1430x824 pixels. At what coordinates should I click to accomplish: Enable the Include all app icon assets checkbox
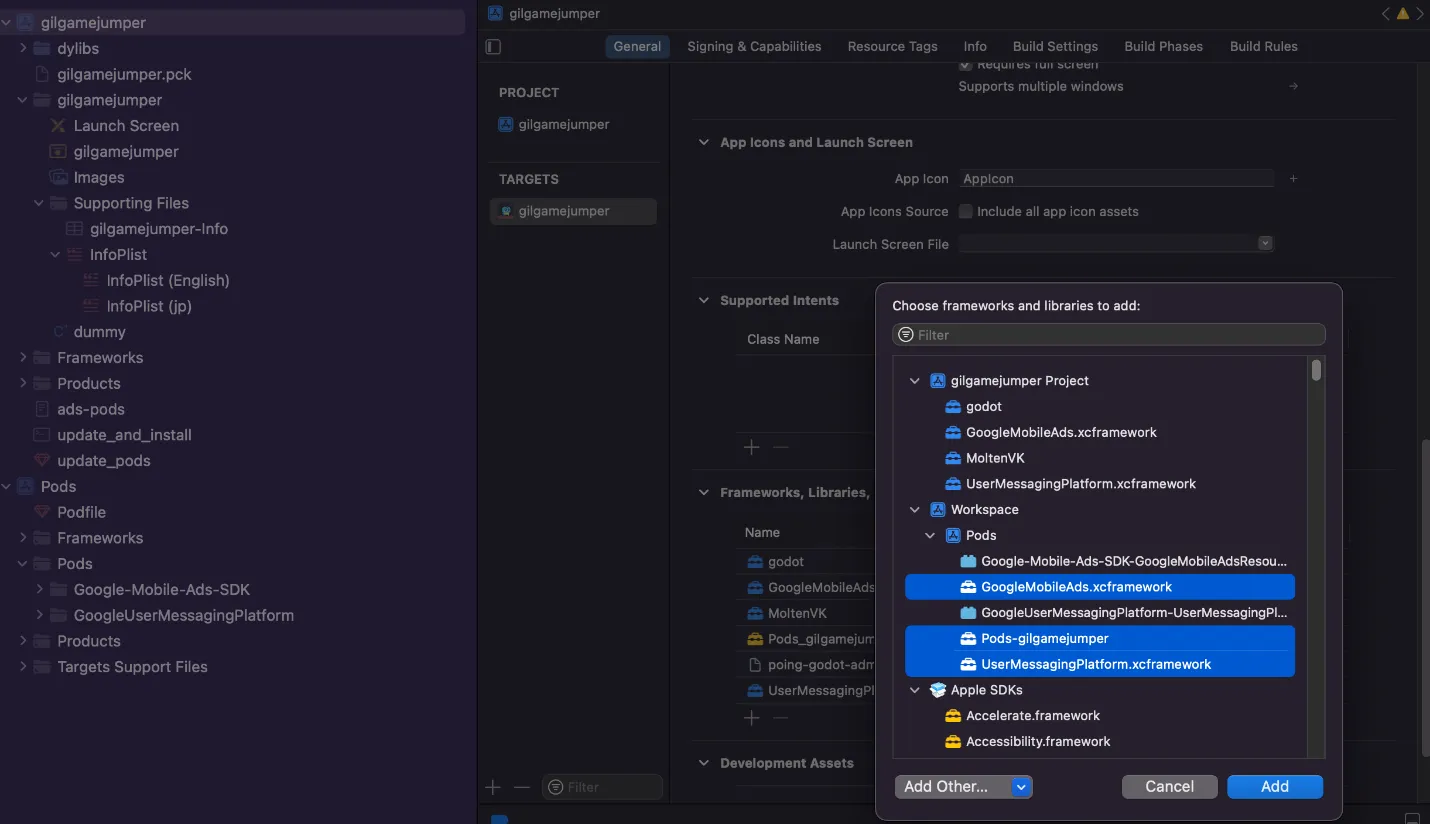(x=966, y=212)
